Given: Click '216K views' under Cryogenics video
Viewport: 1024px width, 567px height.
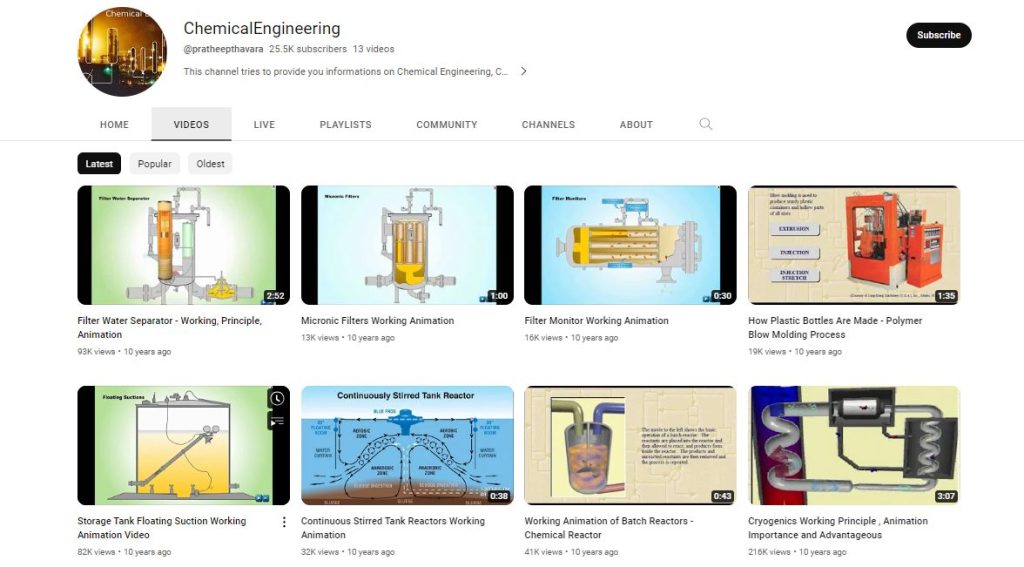Looking at the screenshot, I should (769, 552).
